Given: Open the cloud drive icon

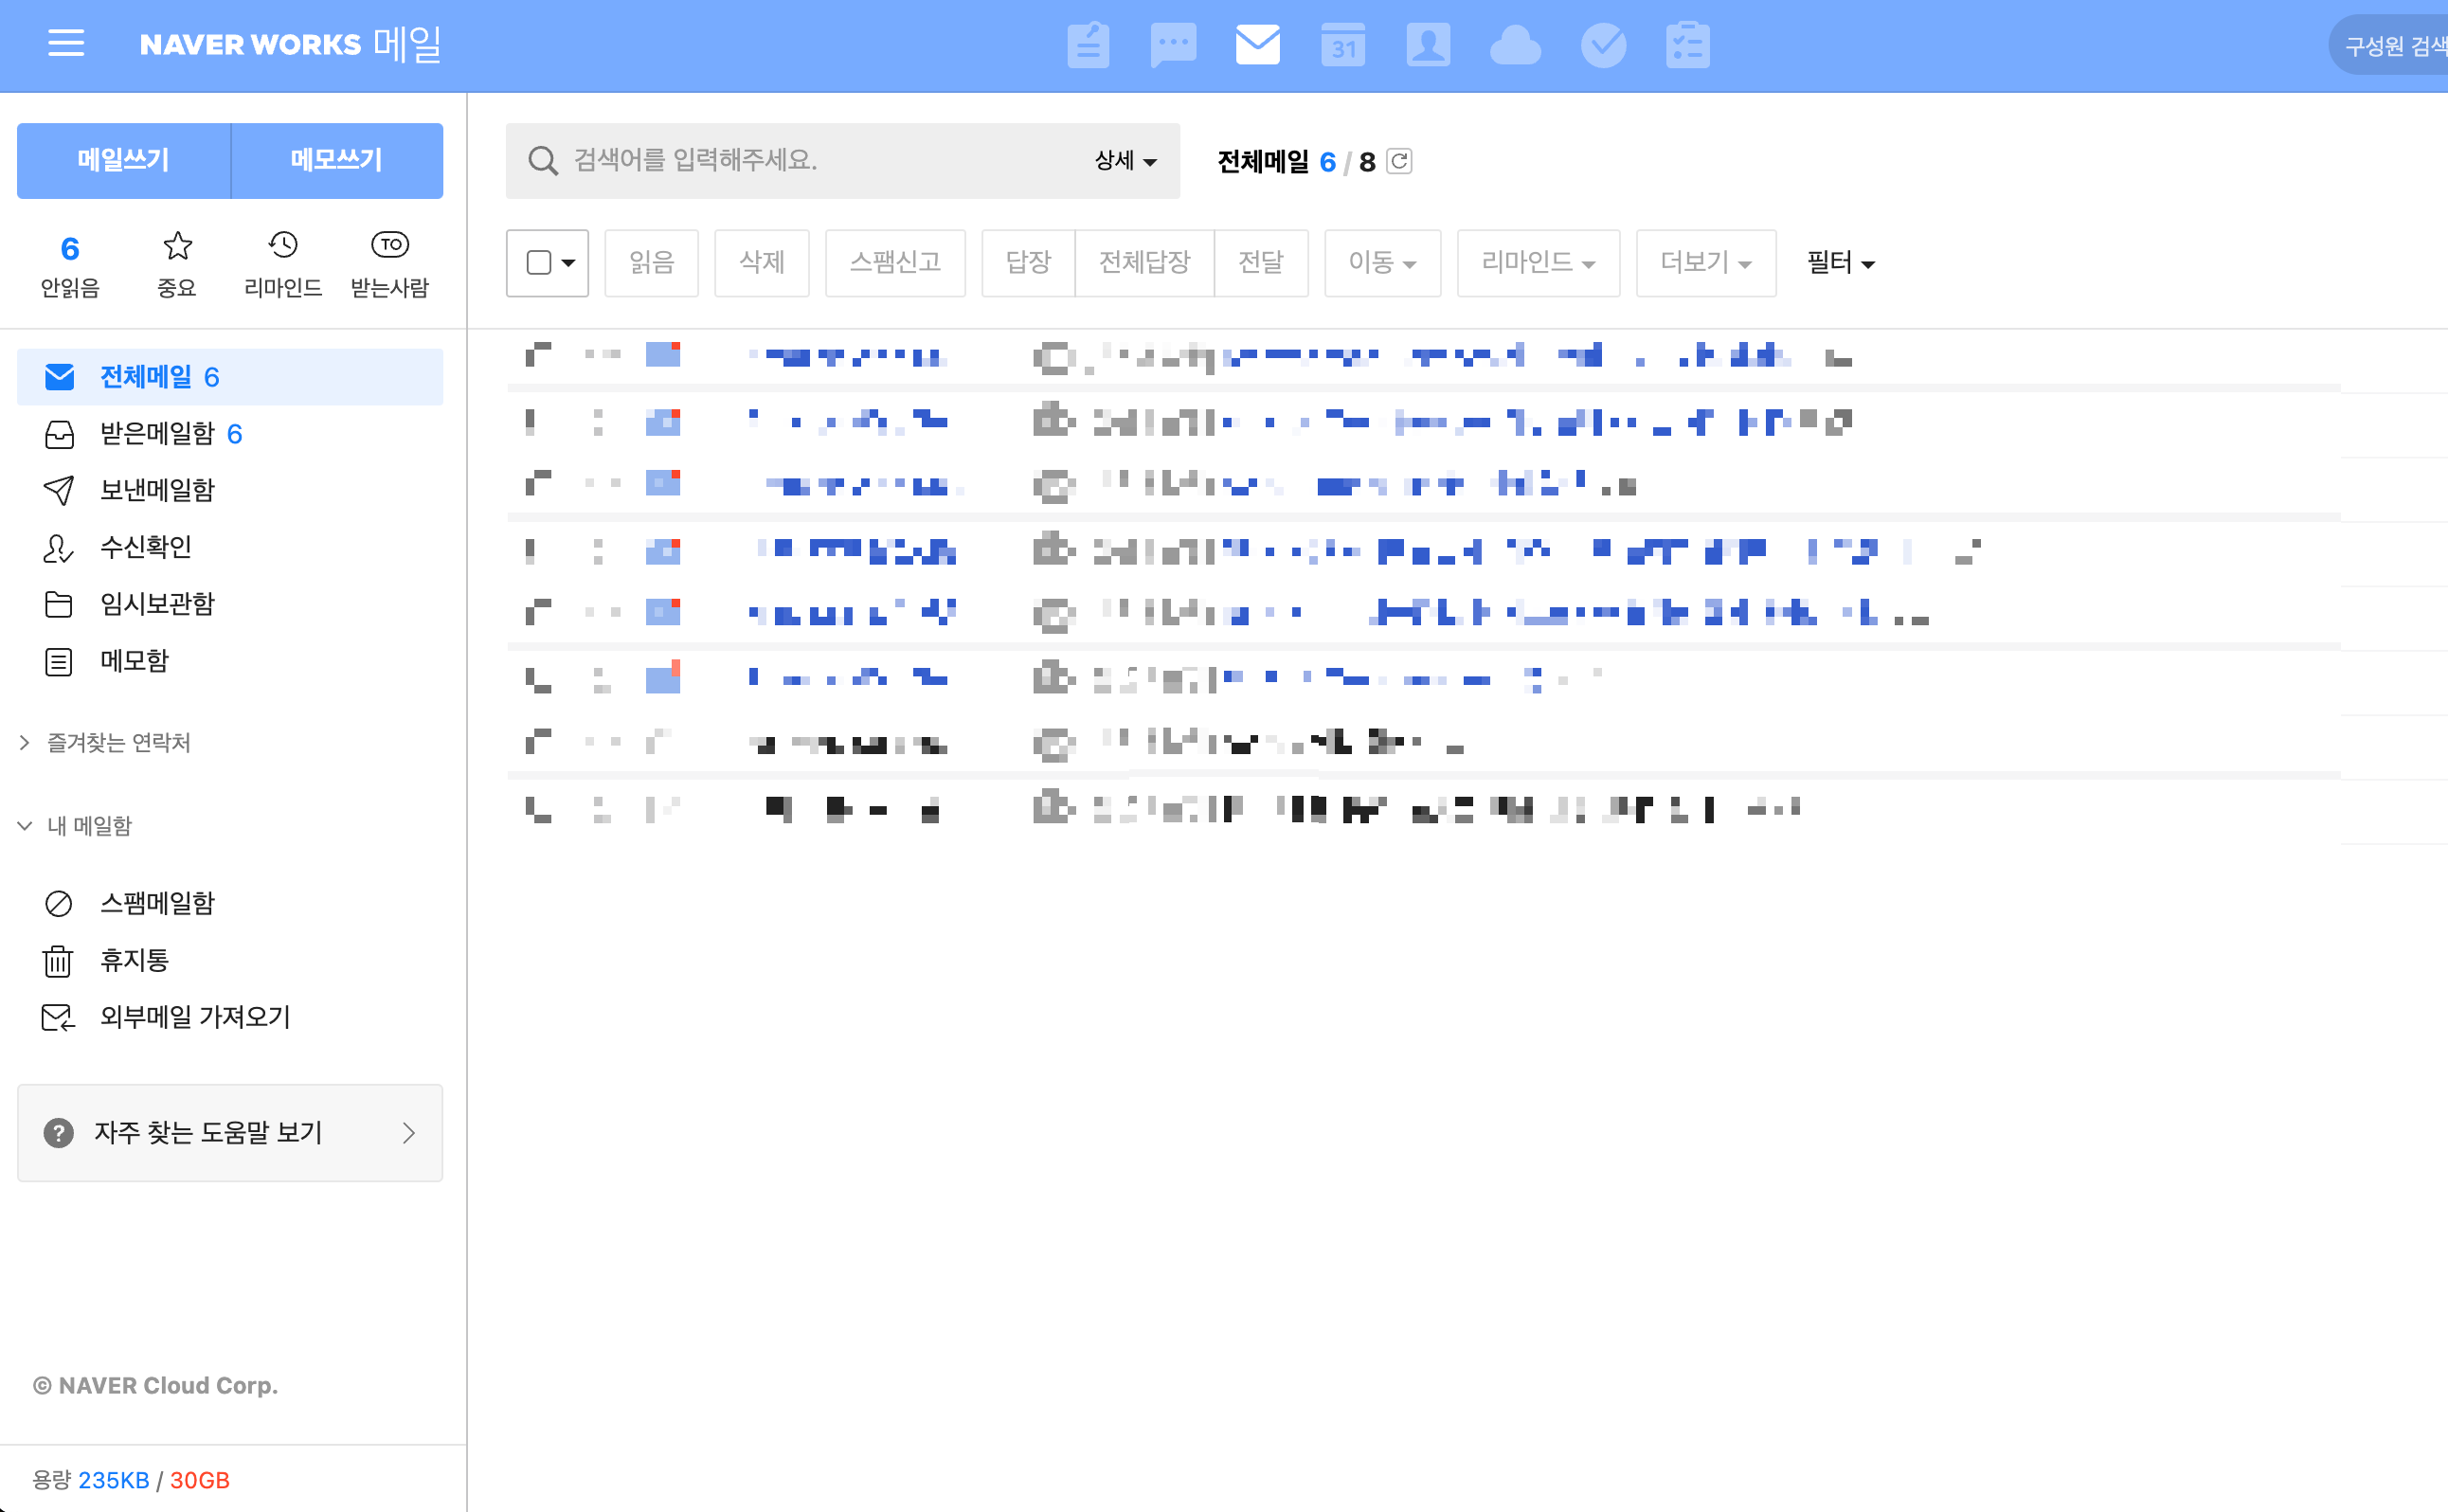Looking at the screenshot, I should 1514,45.
